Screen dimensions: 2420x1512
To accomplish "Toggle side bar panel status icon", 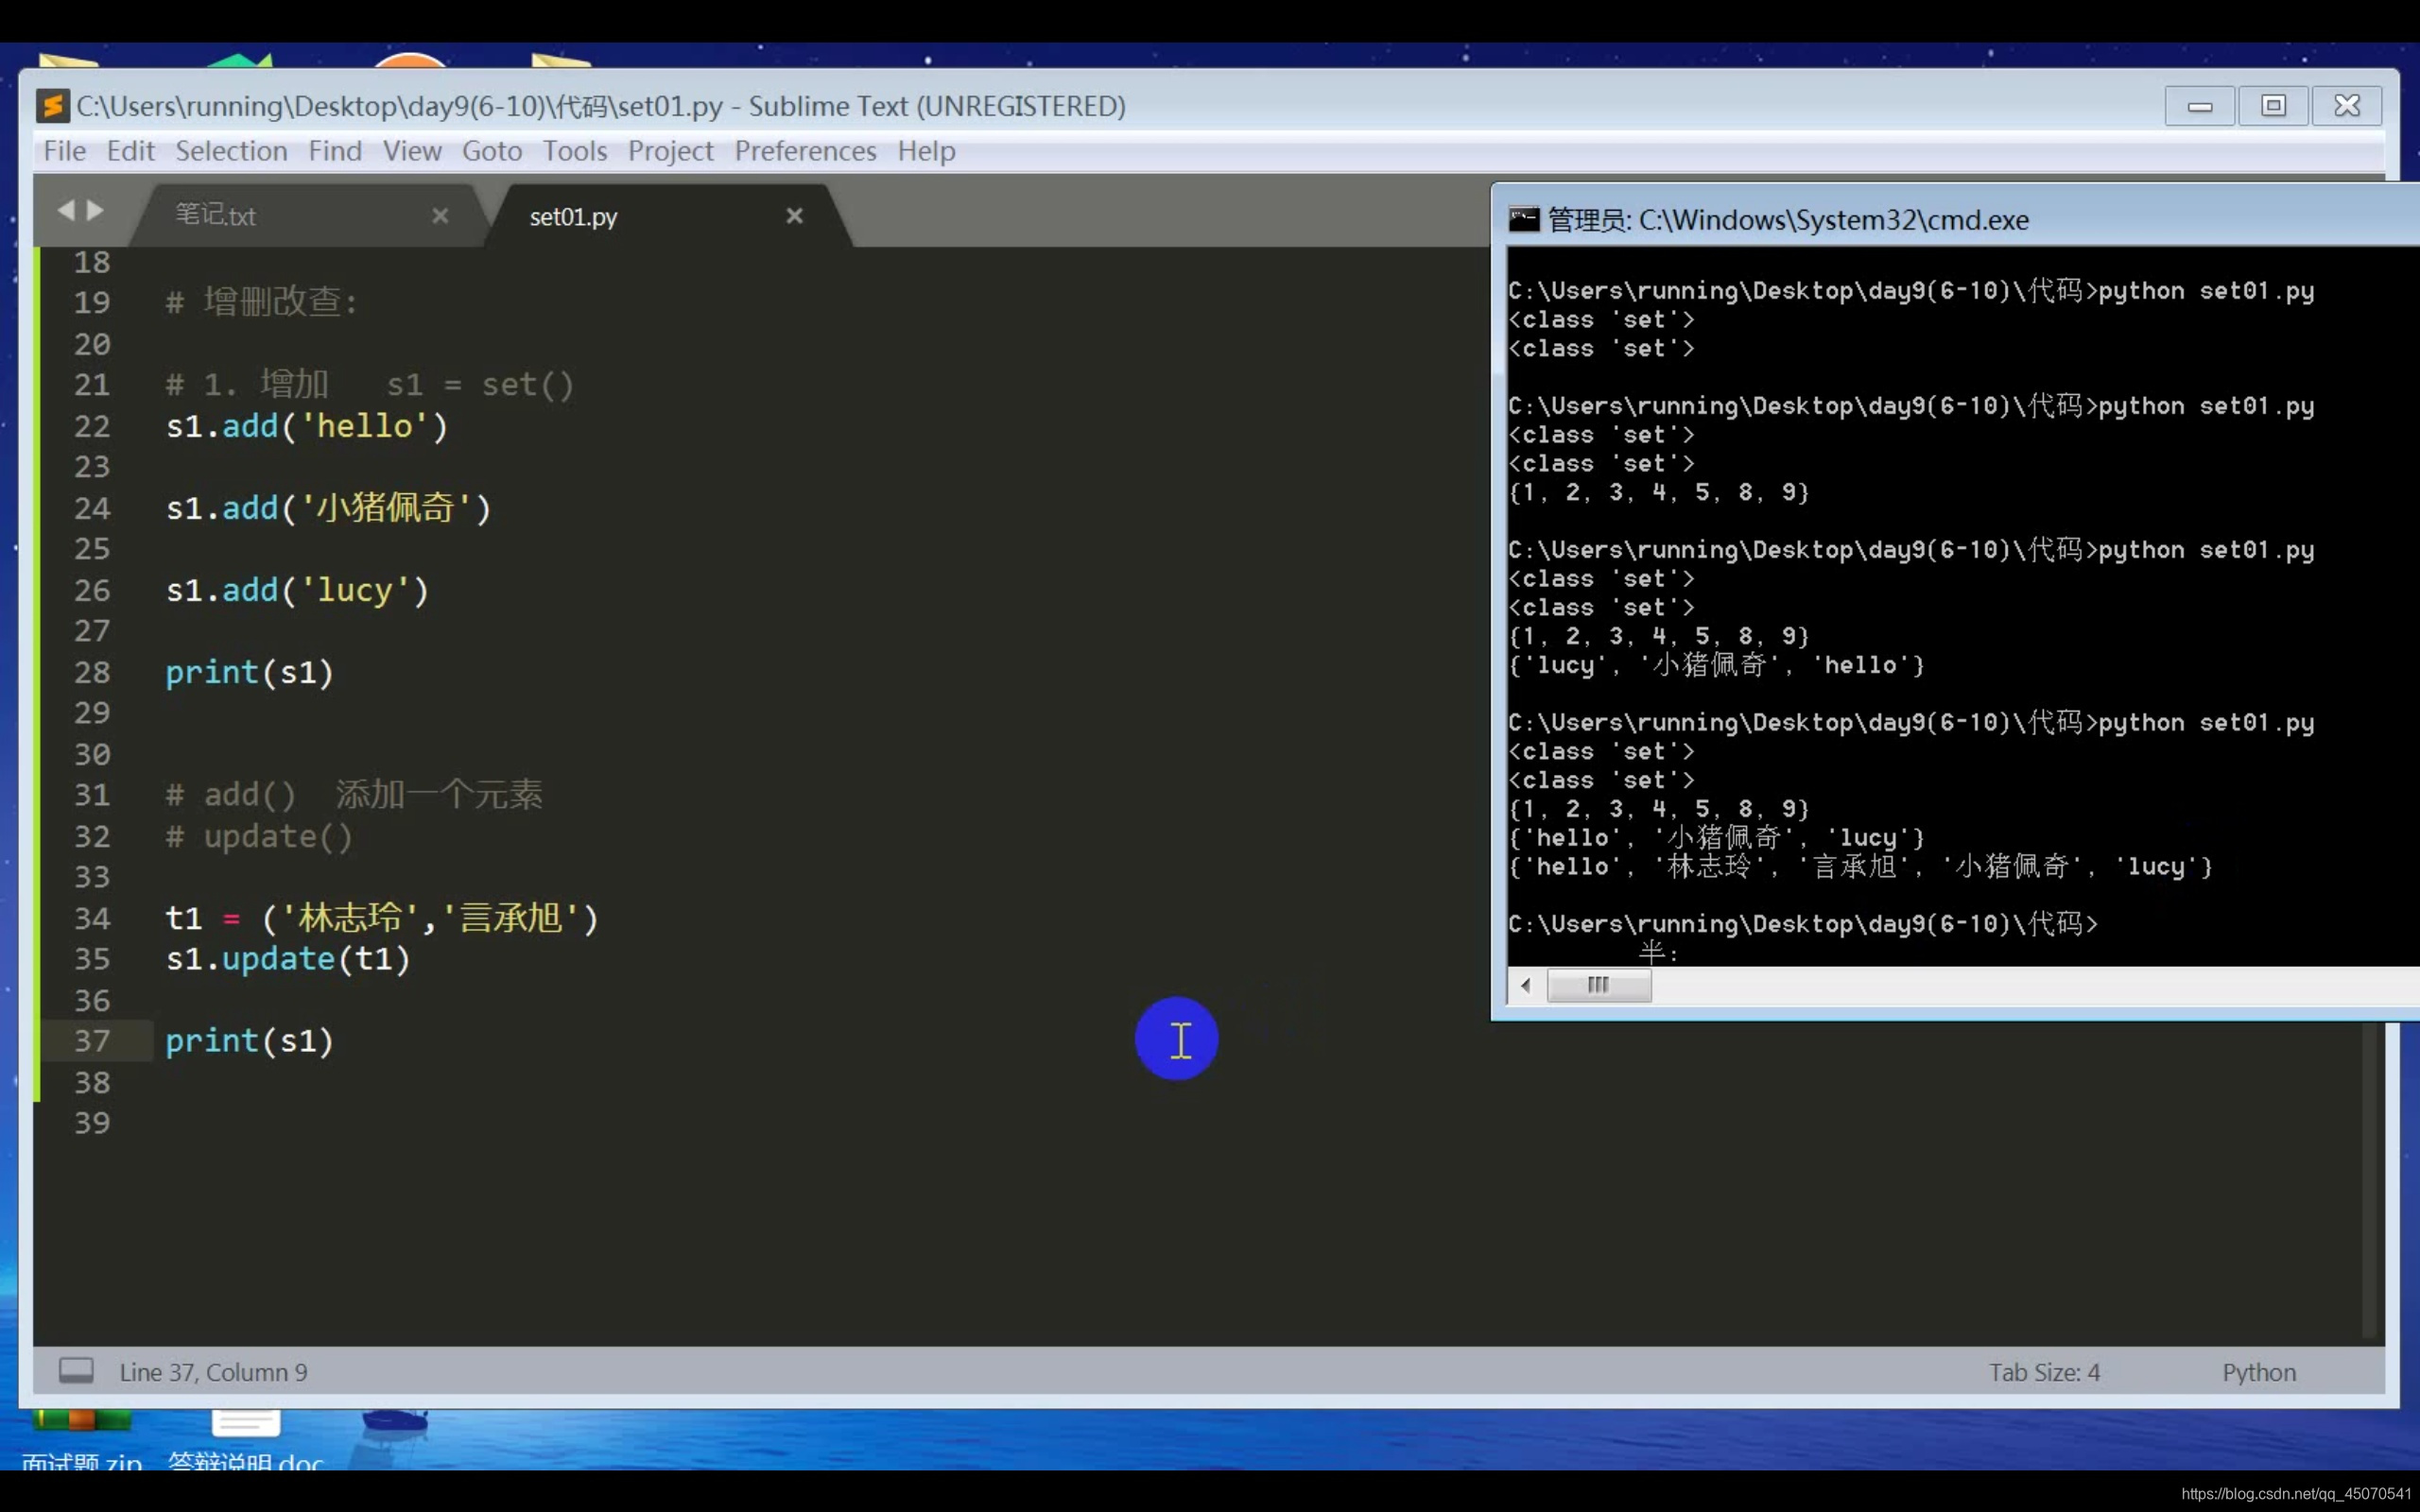I will point(76,1370).
